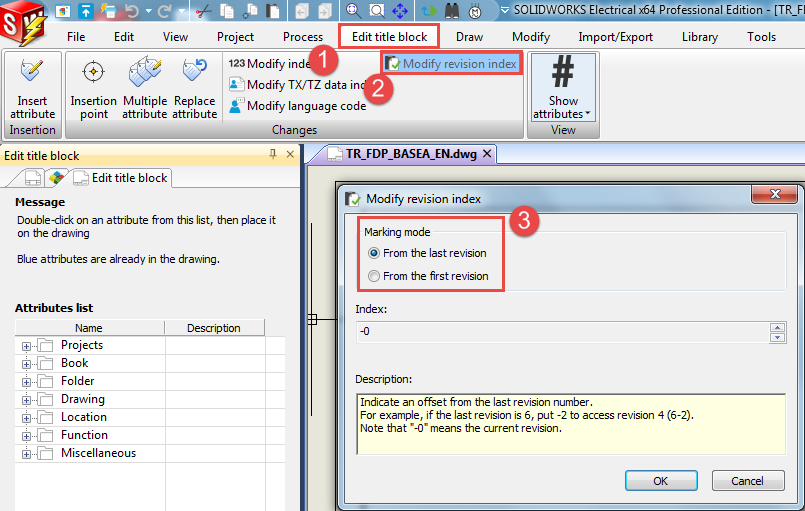Expand the Function attribute folder
This screenshot has height=511, width=805.
coord(26,436)
